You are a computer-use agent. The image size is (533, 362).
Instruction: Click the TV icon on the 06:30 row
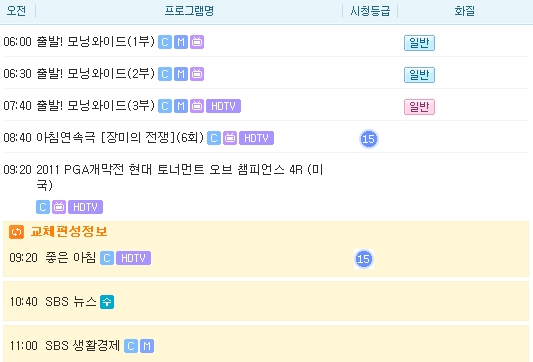[x=197, y=74]
